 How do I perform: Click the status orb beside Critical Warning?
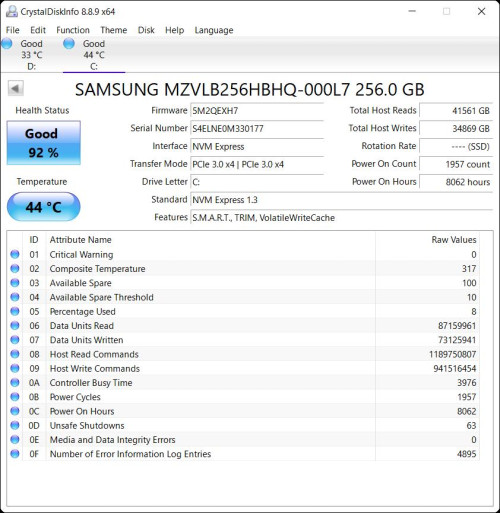pyautogui.click(x=15, y=254)
